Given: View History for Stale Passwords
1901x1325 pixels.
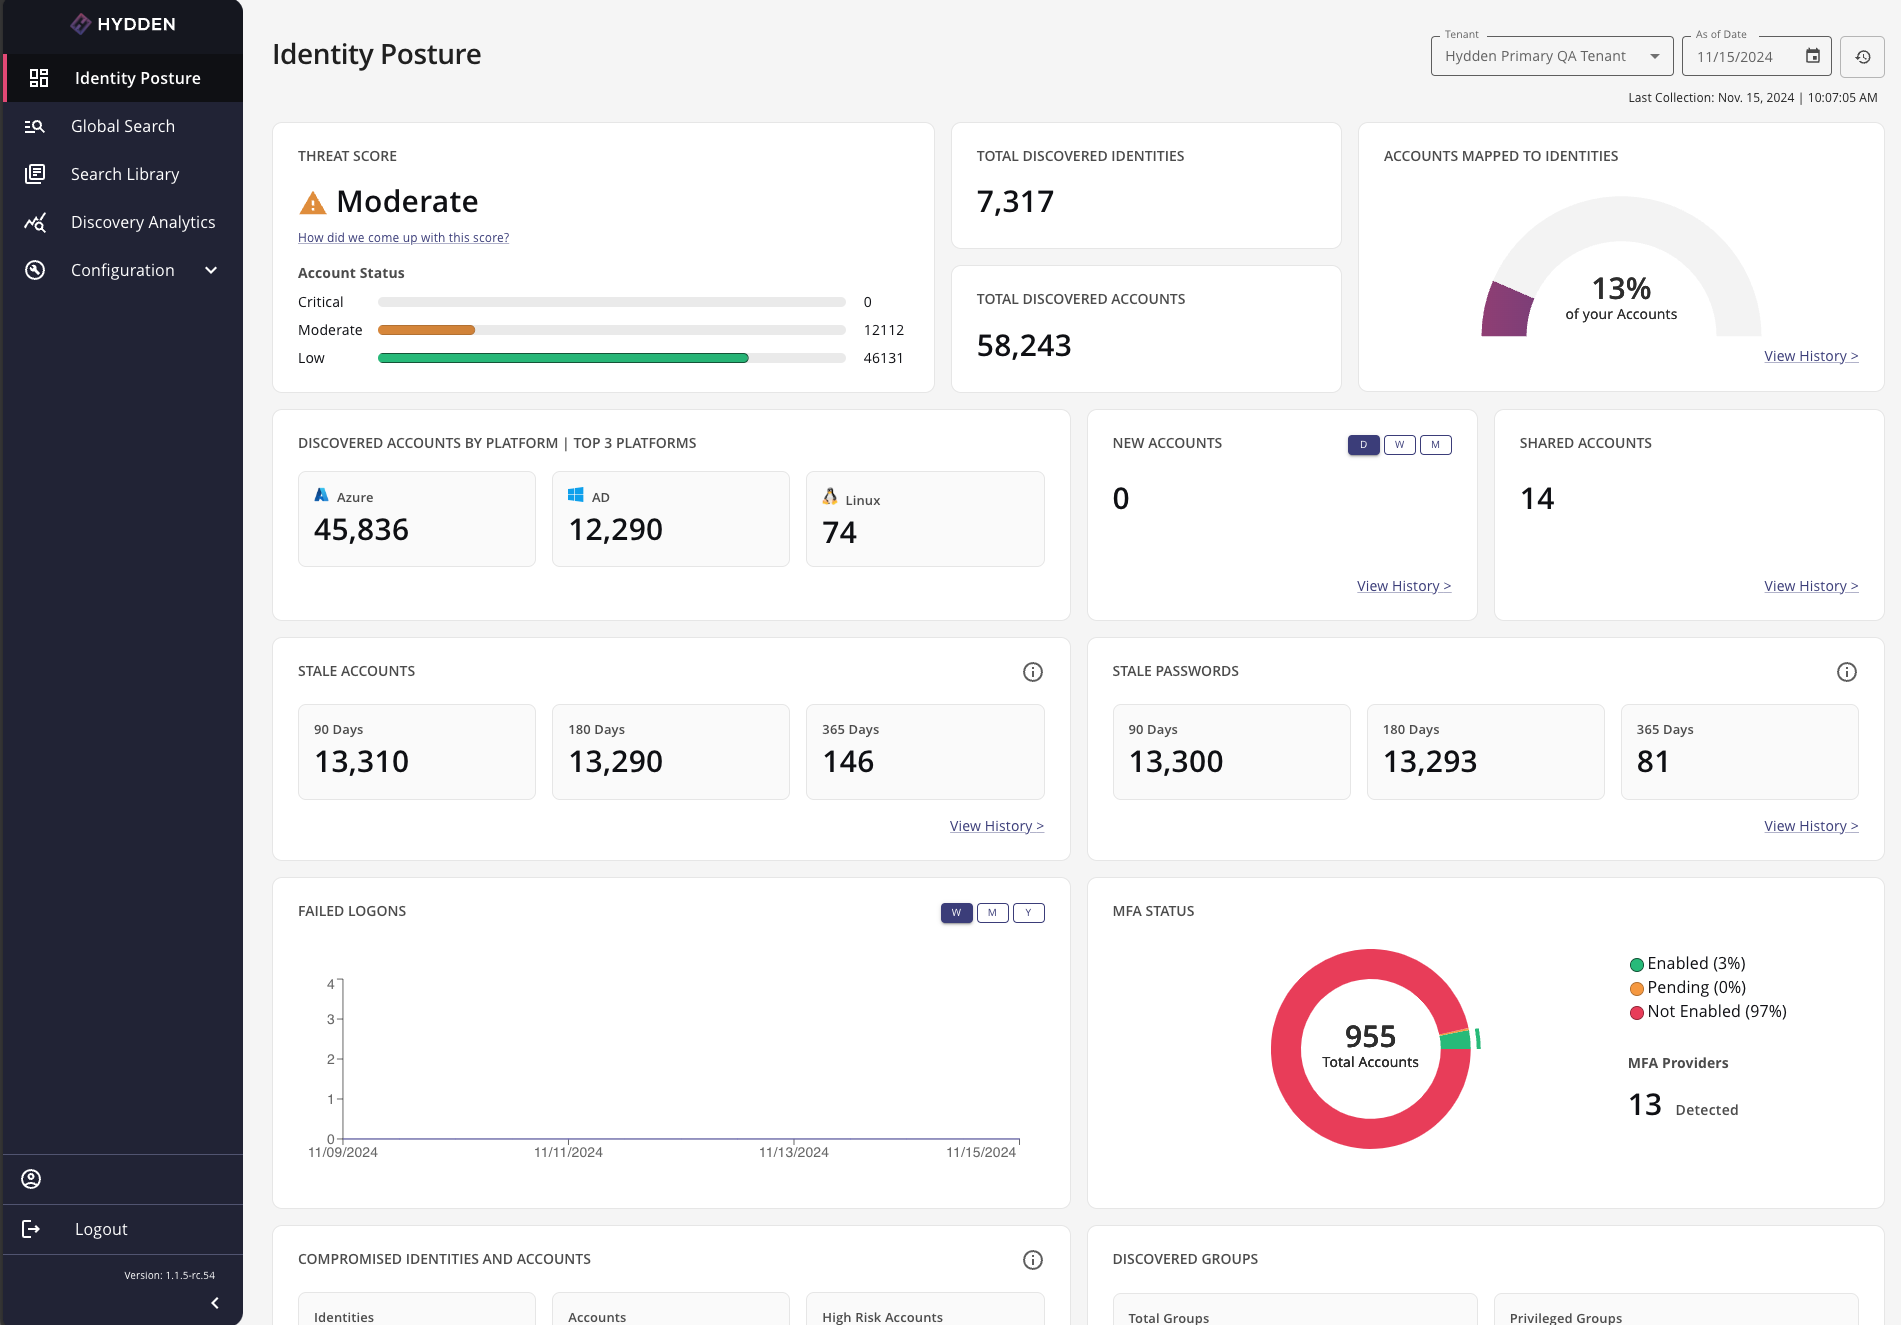Looking at the screenshot, I should coord(1811,826).
